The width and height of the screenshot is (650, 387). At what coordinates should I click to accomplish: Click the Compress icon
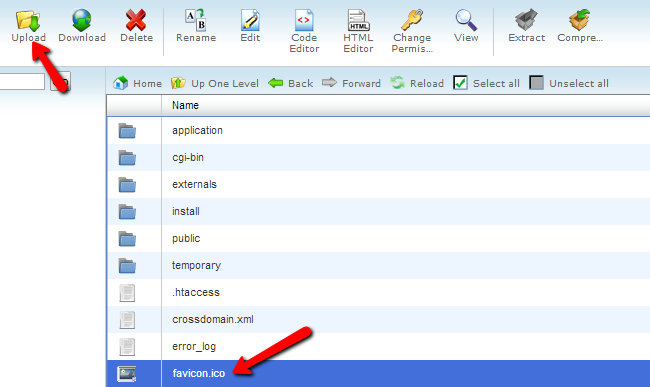pos(580,20)
